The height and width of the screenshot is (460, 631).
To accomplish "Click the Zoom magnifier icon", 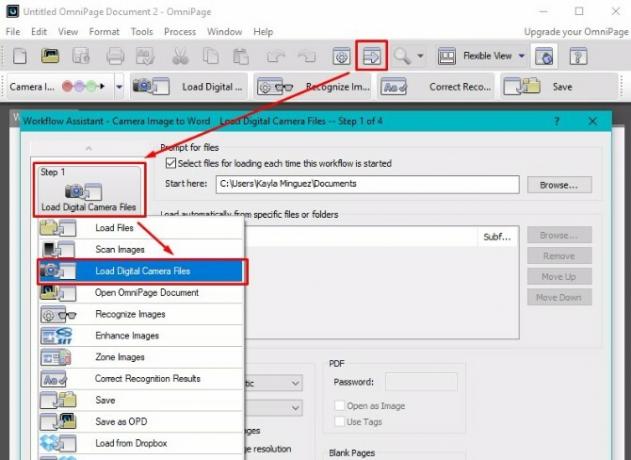I will tap(402, 56).
